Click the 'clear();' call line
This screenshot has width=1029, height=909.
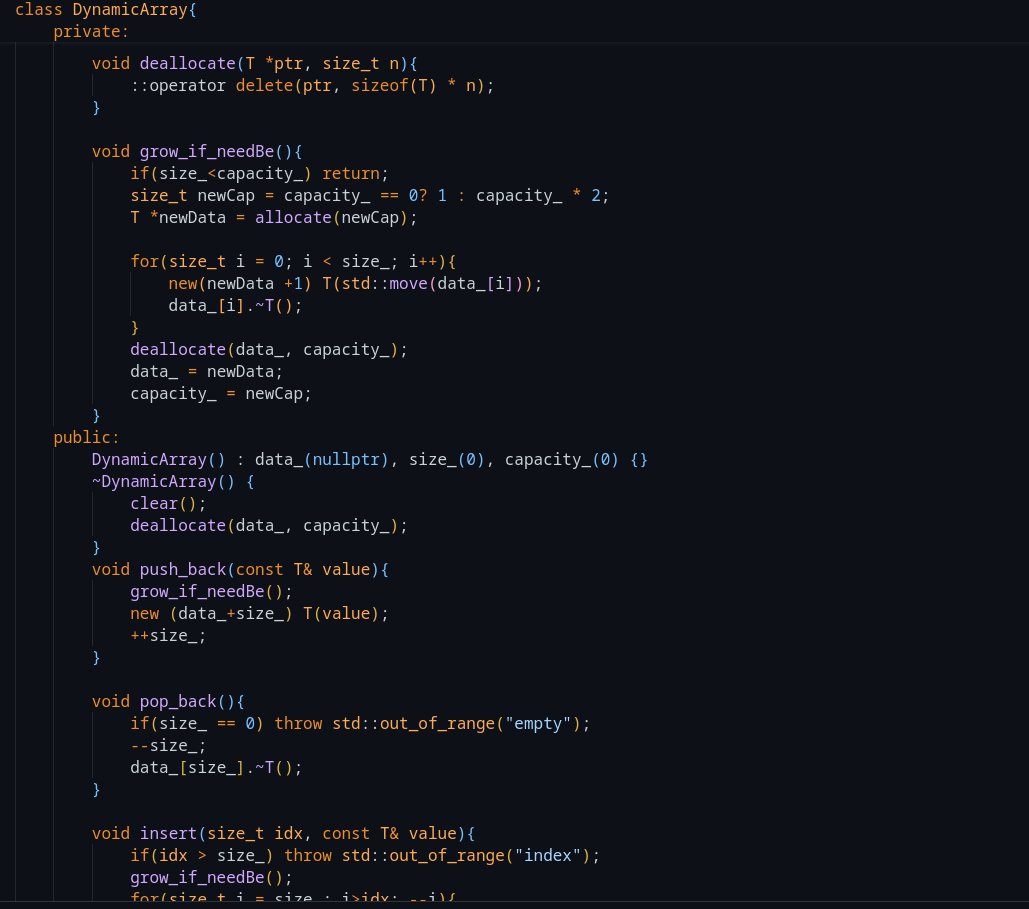click(168, 503)
